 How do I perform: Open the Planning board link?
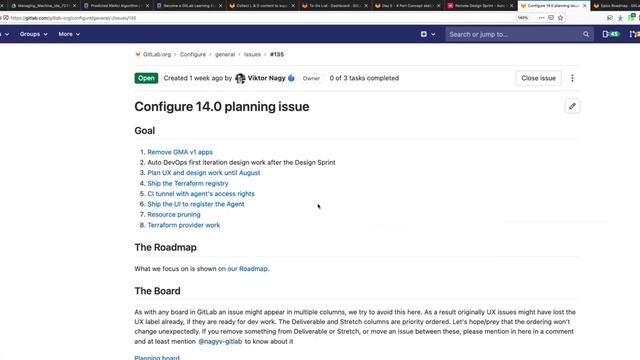(x=157, y=358)
